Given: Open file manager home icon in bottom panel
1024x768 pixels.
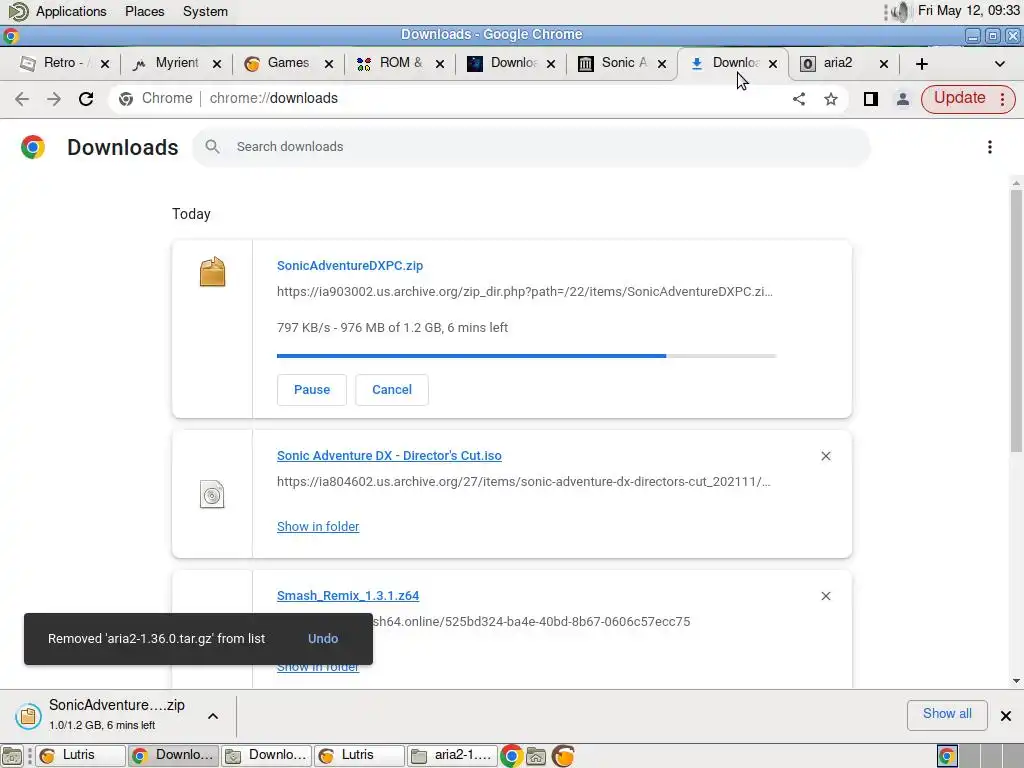Looking at the screenshot, I should click(536, 756).
